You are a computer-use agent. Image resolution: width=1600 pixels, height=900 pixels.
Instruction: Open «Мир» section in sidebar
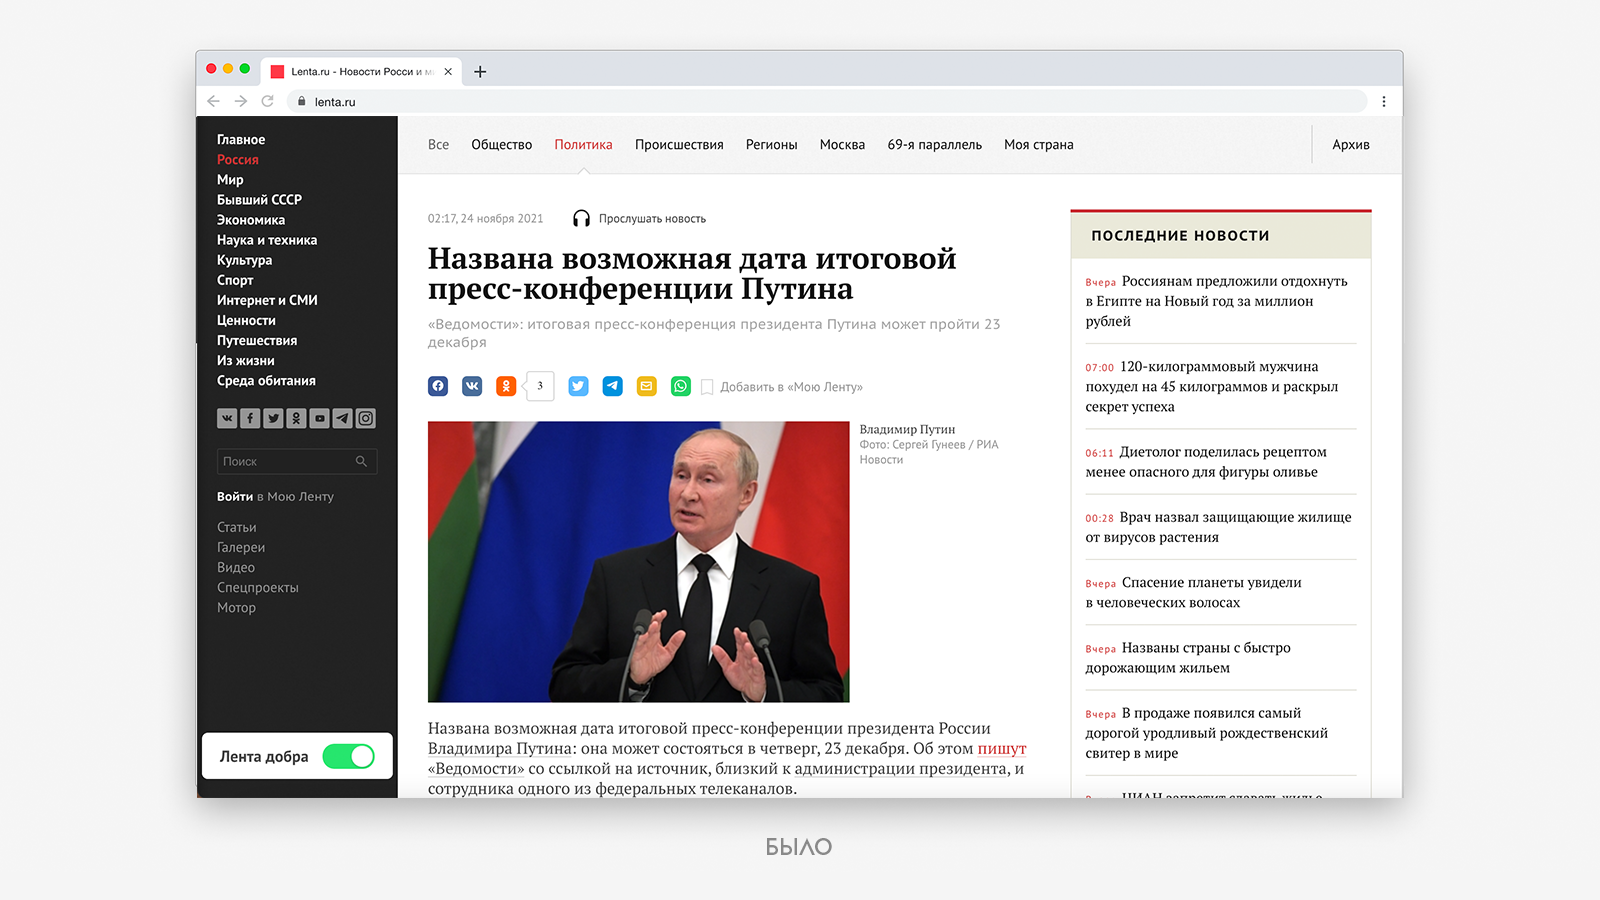[230, 180]
